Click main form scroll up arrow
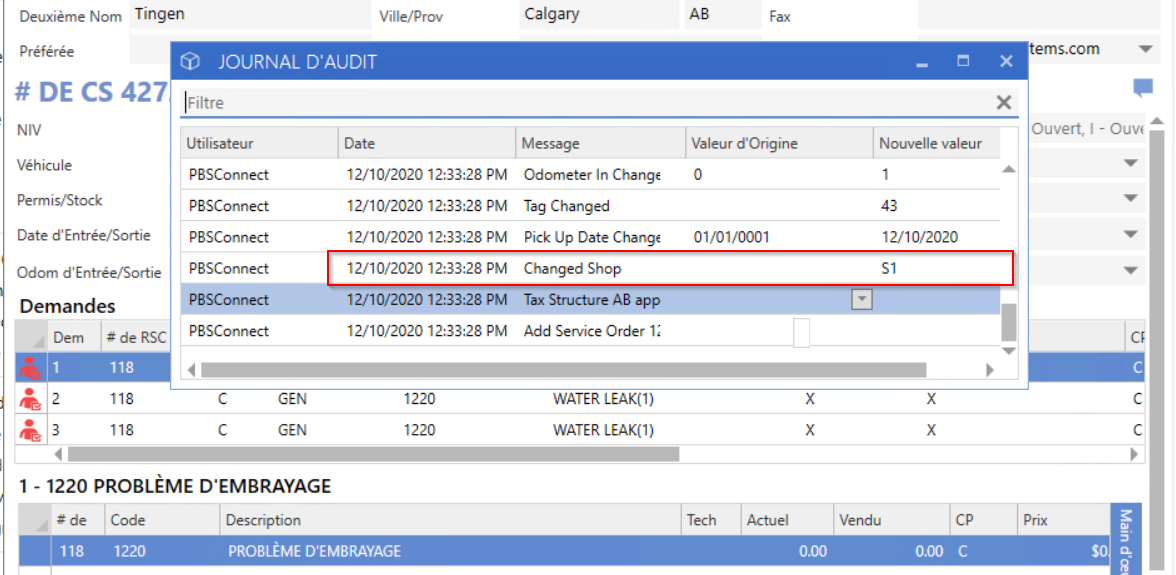 tap(1157, 121)
